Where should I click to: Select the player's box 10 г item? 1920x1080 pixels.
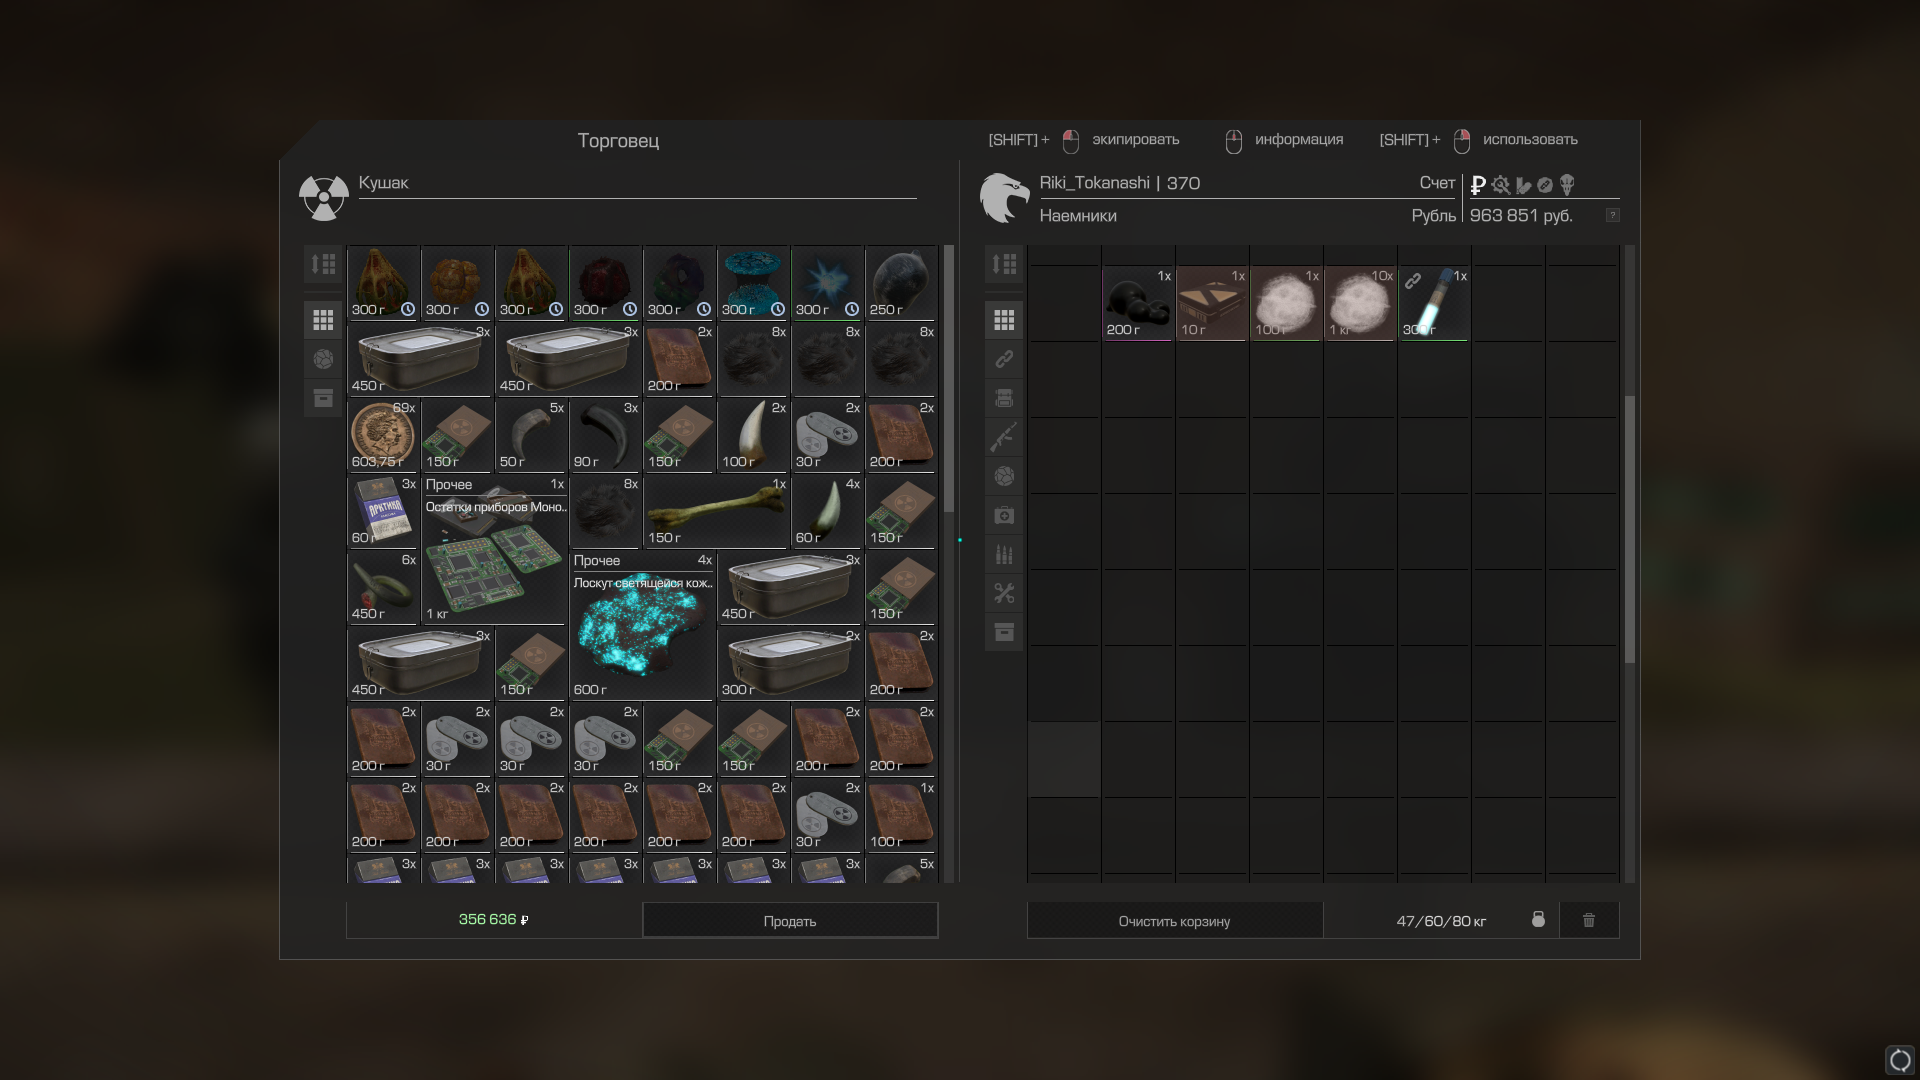coord(1212,303)
